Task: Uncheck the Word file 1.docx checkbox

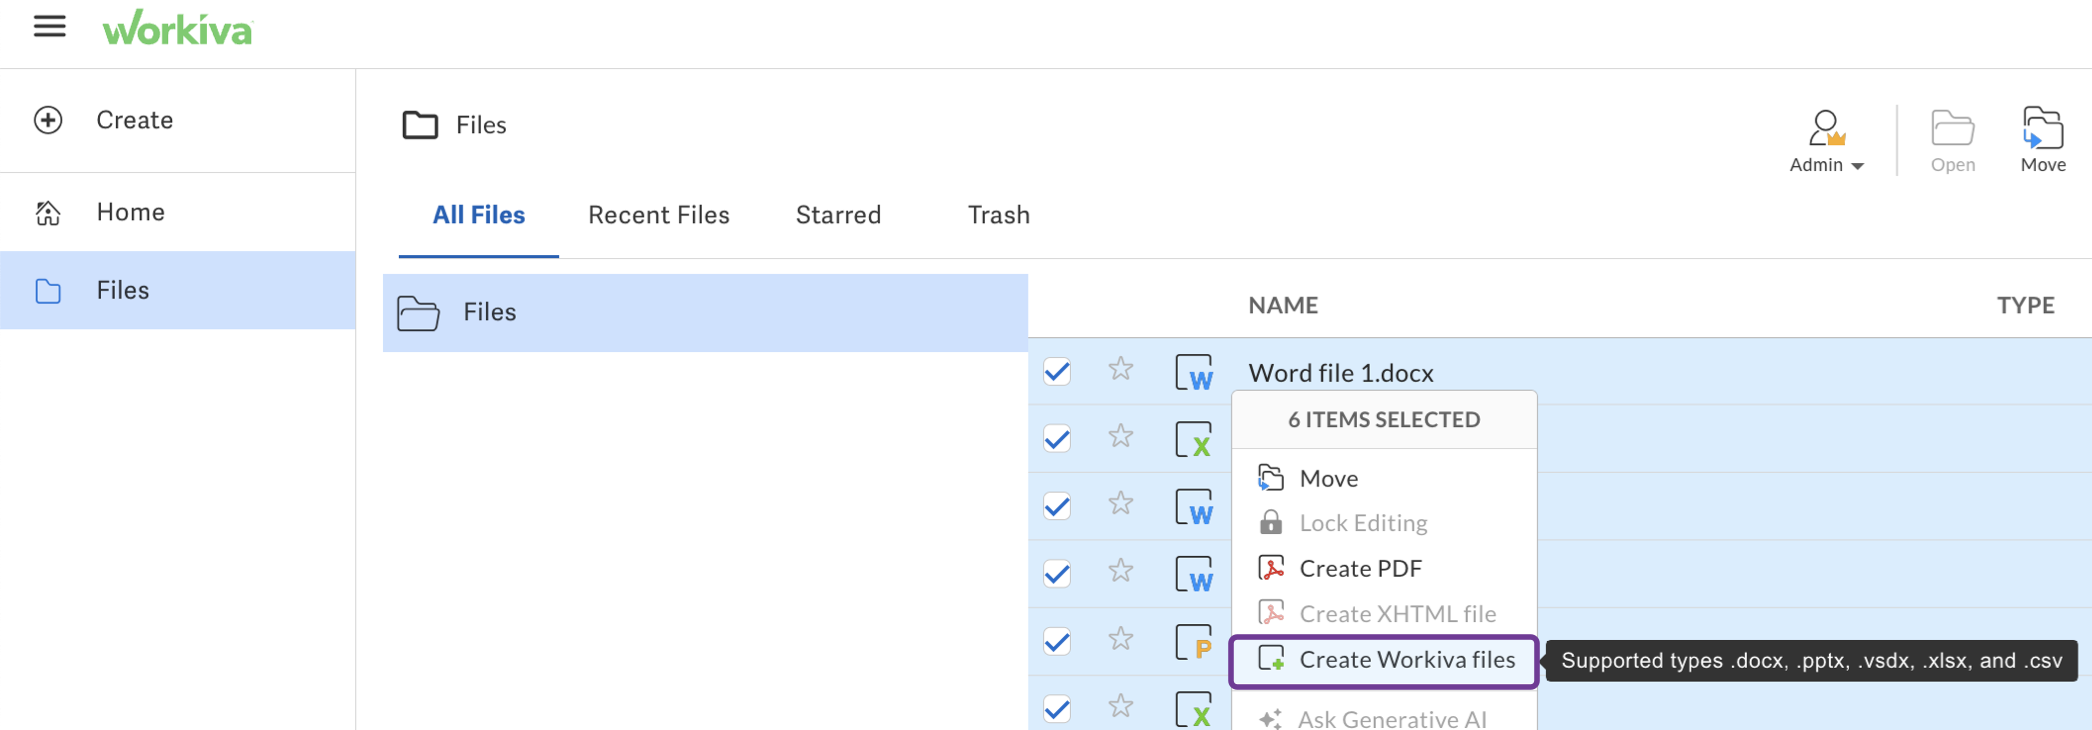Action: 1057,372
